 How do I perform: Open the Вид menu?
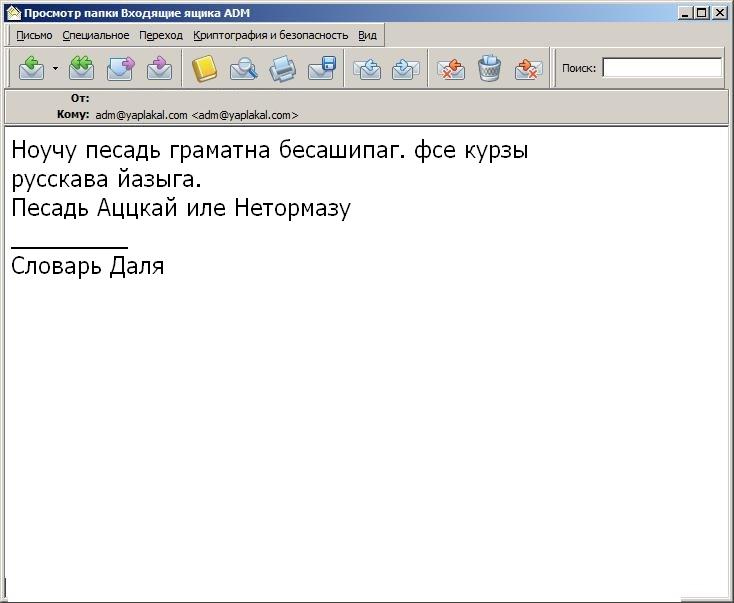tap(367, 36)
